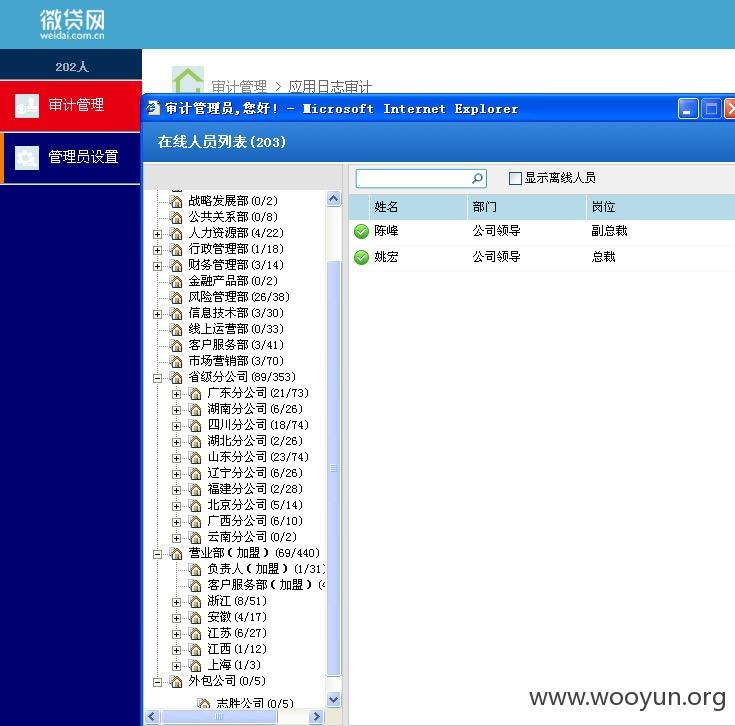
Task: Click 管理员设置 gear icon
Action: click(27, 157)
